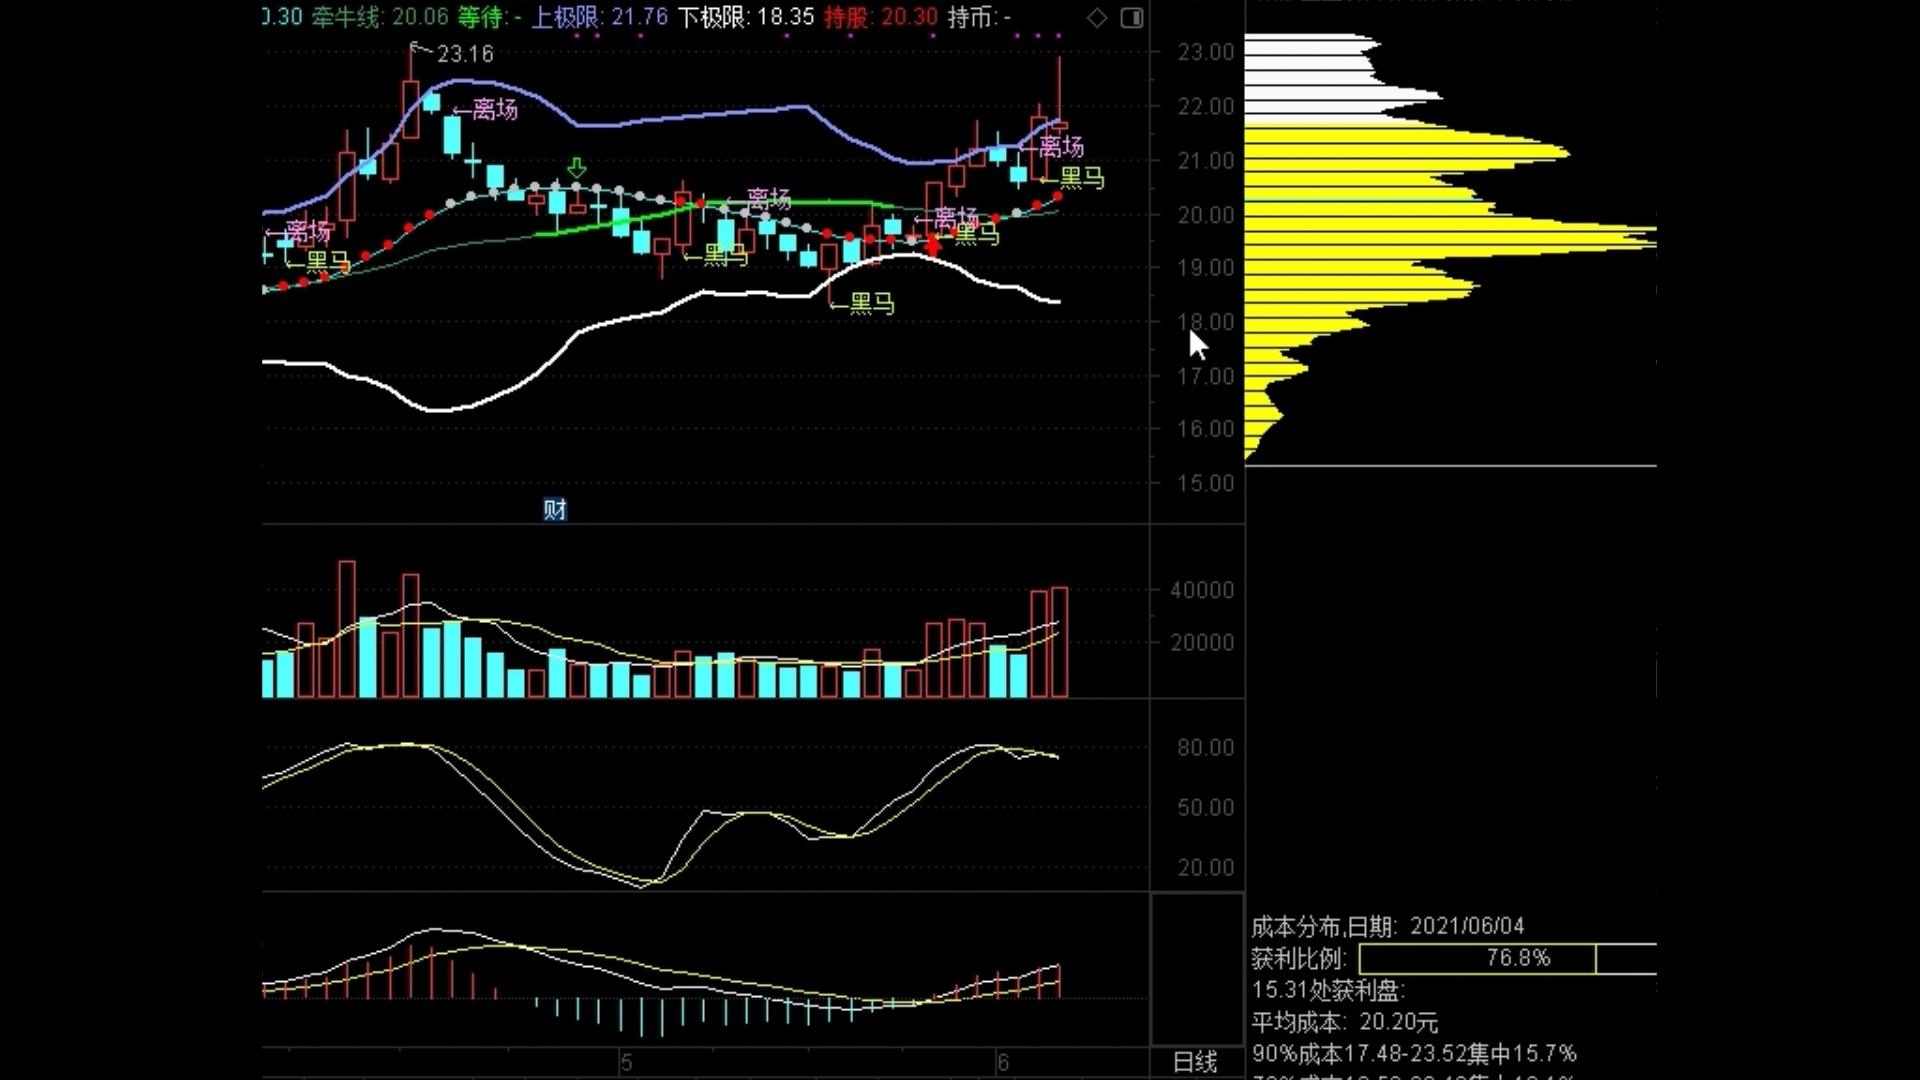
Task: Click the 6 month marker on time axis
Action: pos(1003,1062)
